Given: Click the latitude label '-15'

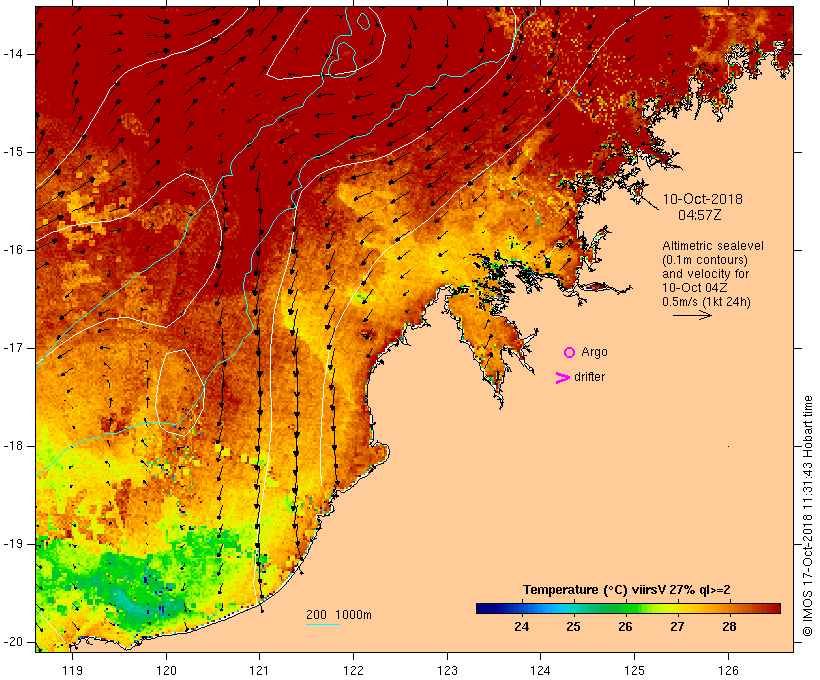Looking at the screenshot, I should point(12,152).
